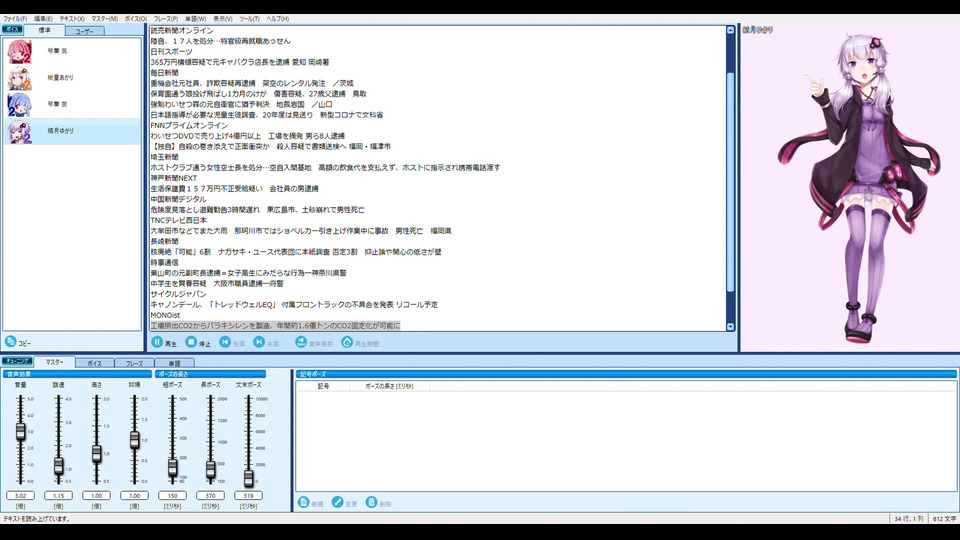Viewport: 960px width, 540px height.
Task: Click the 抑揚 value field showing 1.00
Action: click(135, 495)
